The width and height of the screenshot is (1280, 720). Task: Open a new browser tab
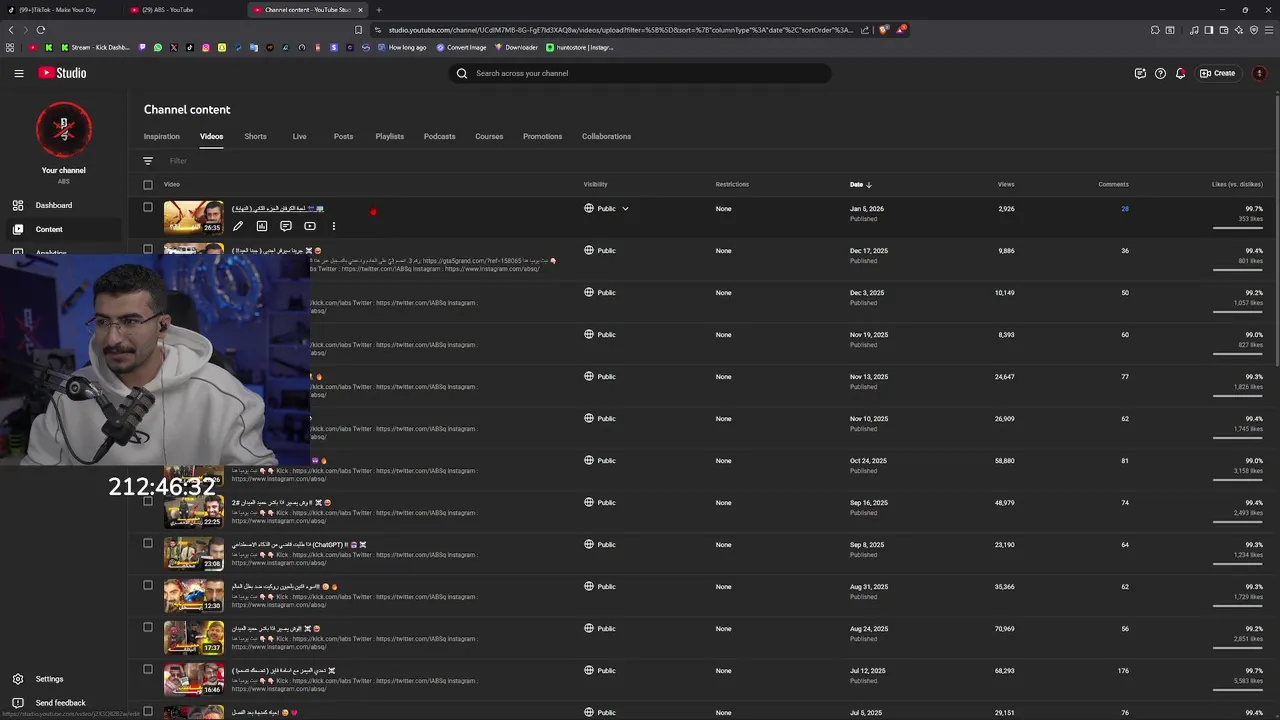pos(378,10)
